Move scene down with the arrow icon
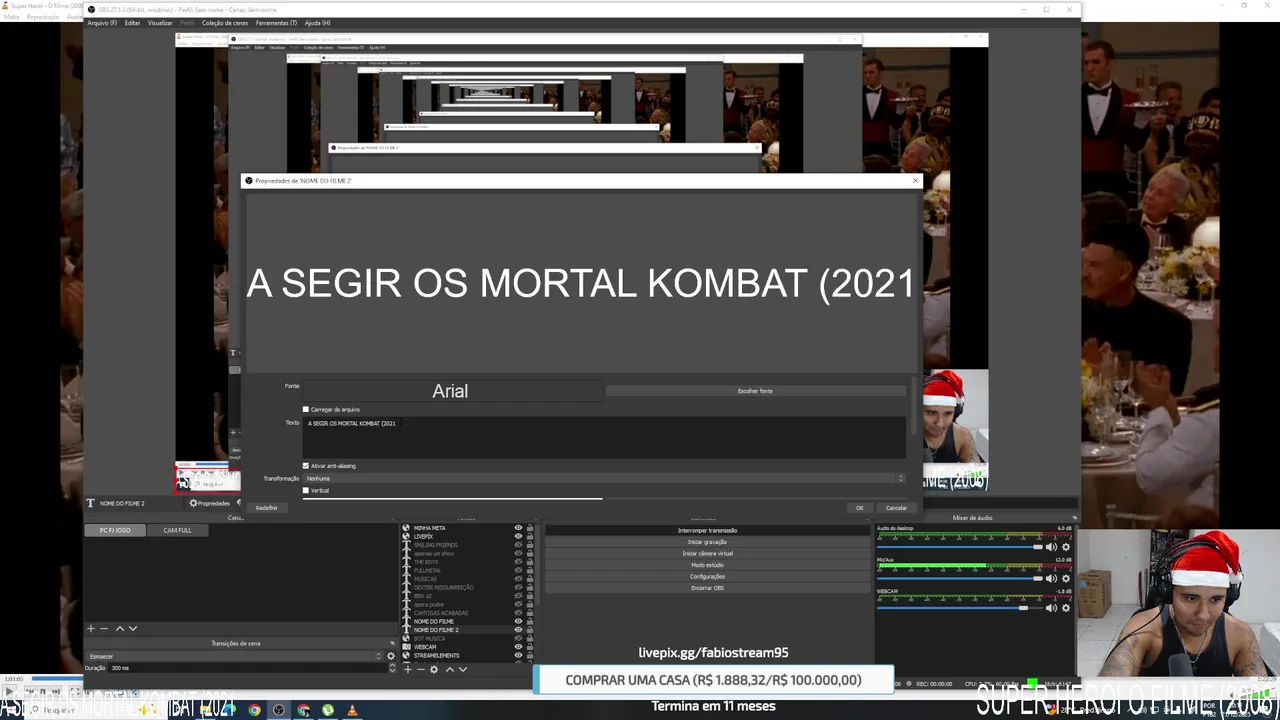This screenshot has height=720, width=1280. pyautogui.click(x=133, y=629)
